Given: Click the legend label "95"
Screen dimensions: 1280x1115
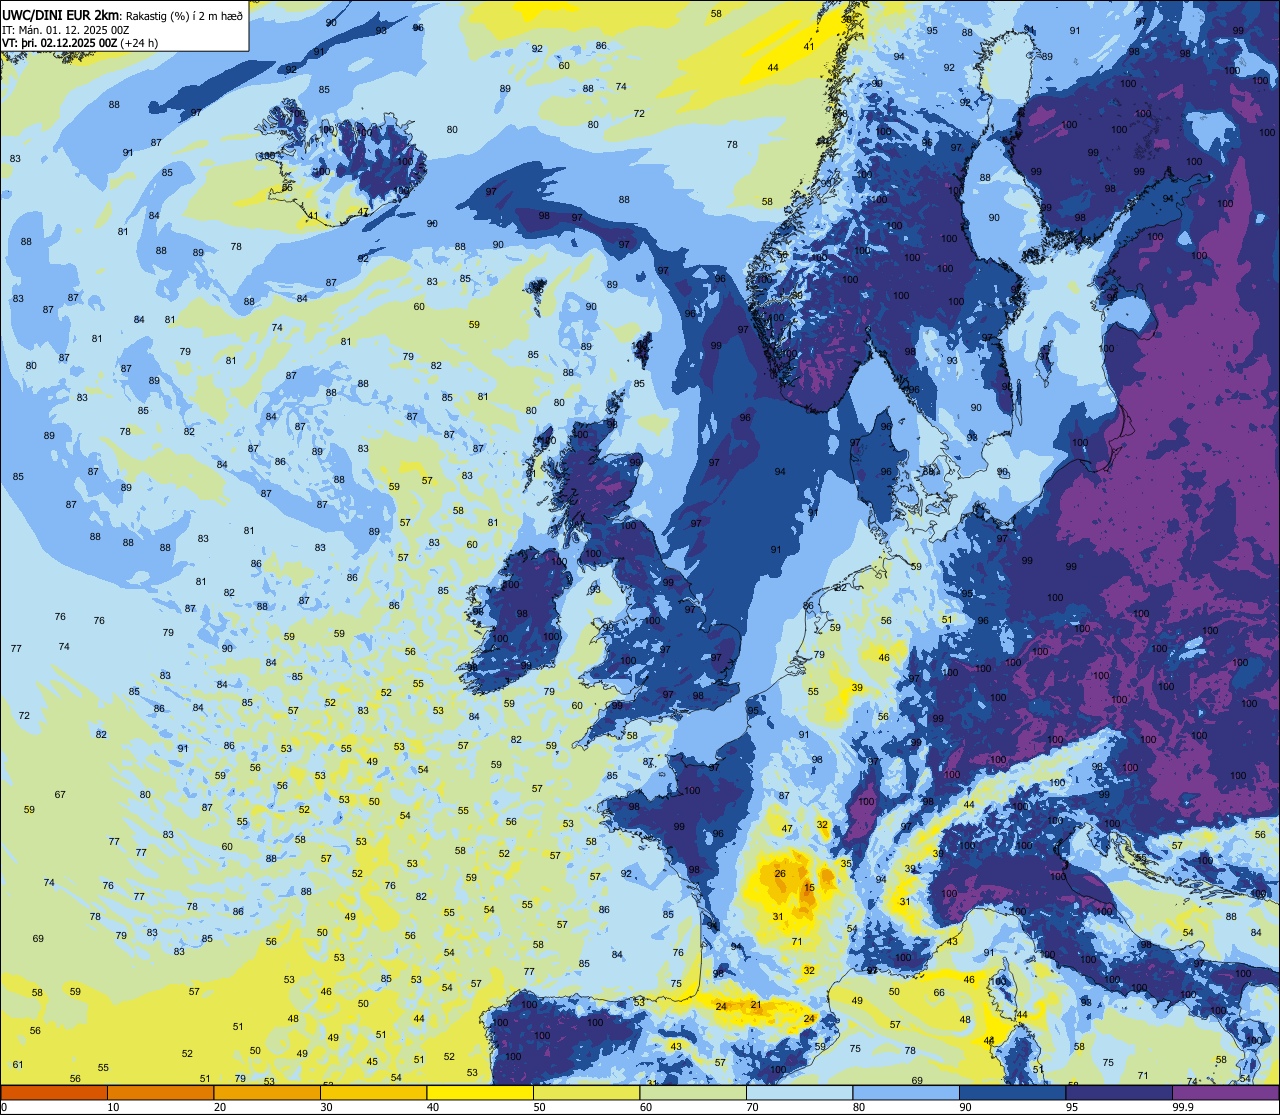Looking at the screenshot, I should click(1072, 1107).
